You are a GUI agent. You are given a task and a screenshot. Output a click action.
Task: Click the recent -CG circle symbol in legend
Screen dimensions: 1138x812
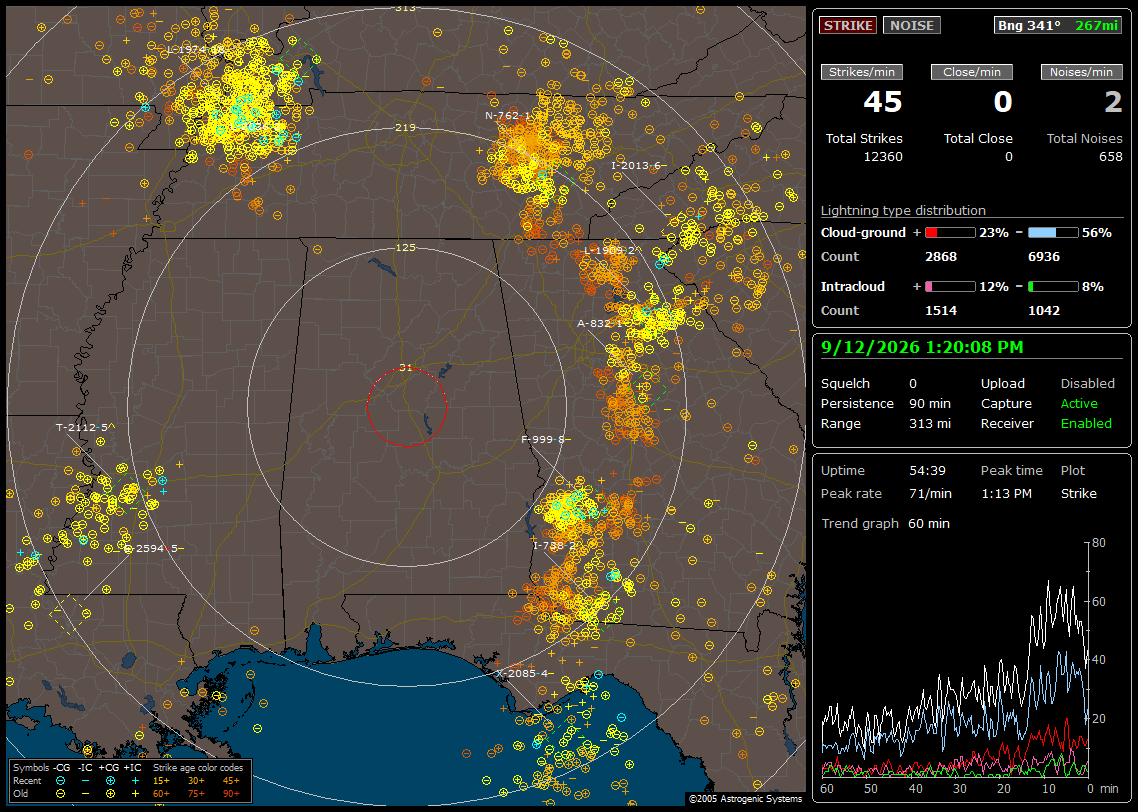60,781
